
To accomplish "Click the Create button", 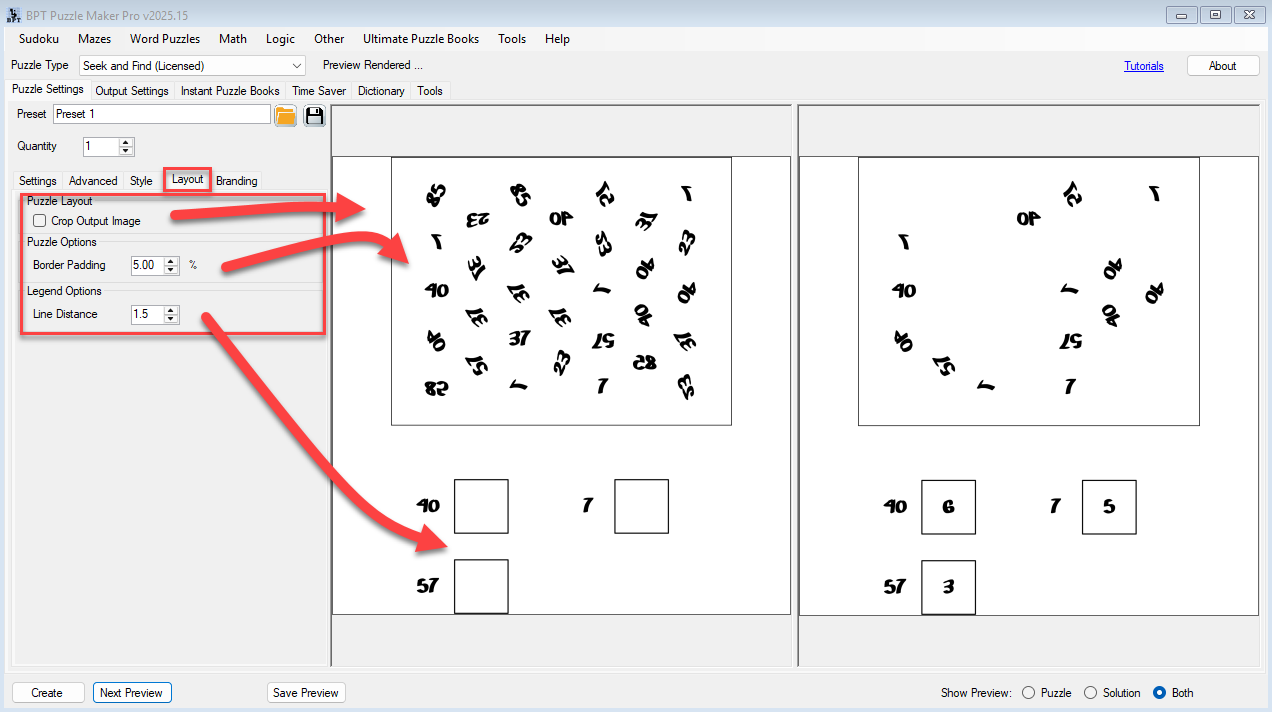I will pos(47,693).
